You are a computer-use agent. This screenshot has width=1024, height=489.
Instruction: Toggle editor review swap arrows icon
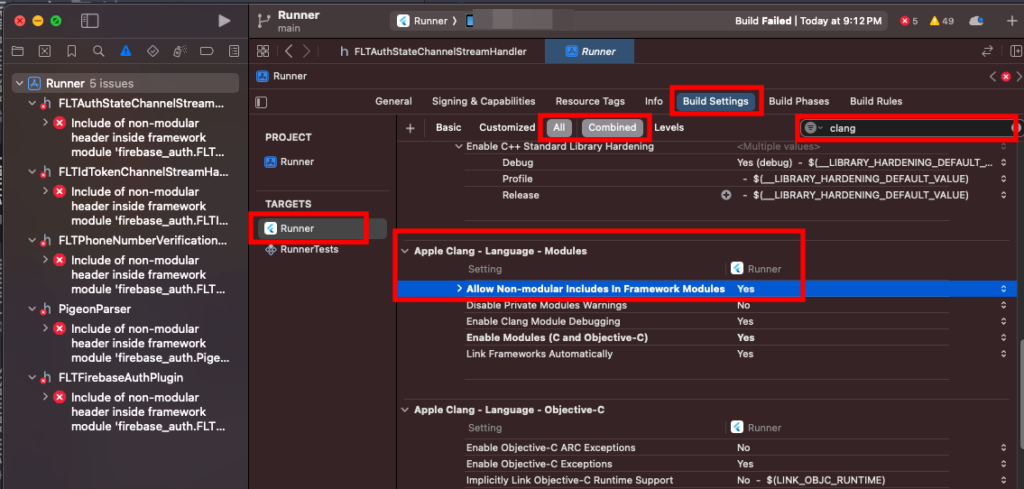(987, 51)
